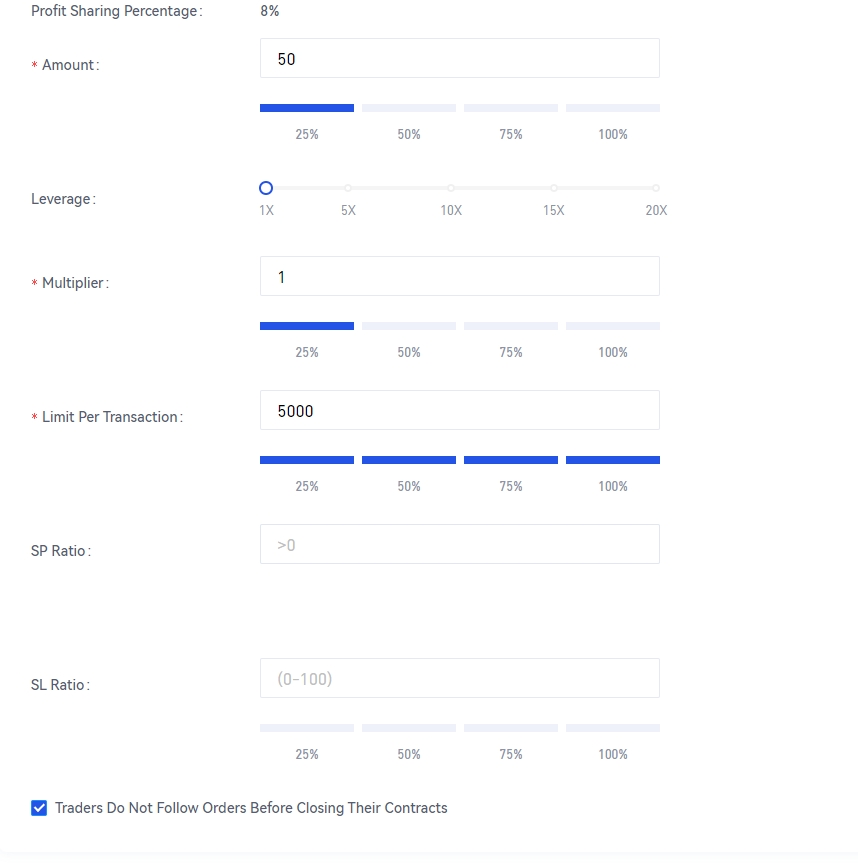Click the Multiplier input field
The image size is (858, 864).
[459, 277]
